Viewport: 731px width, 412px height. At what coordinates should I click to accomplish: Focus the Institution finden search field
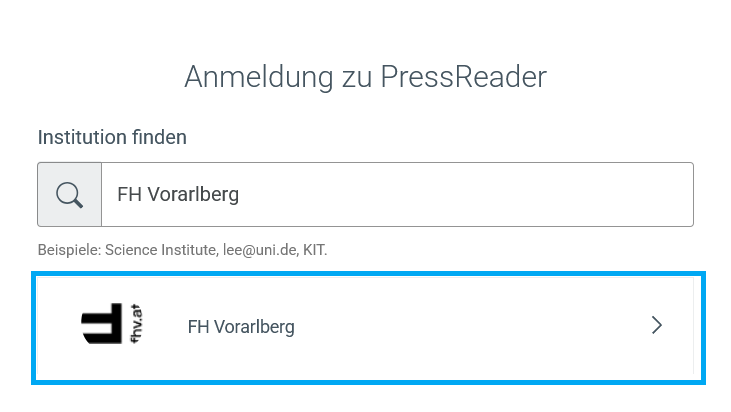(397, 194)
